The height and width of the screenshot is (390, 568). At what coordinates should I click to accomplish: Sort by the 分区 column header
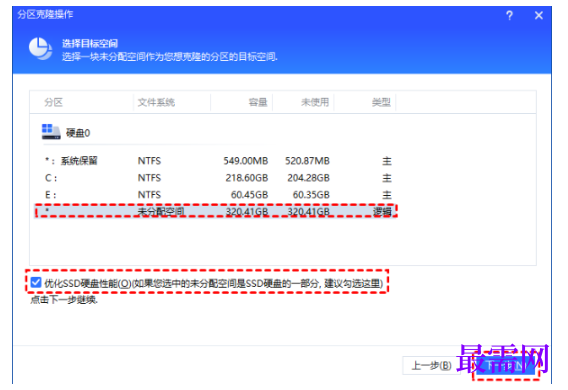(54, 102)
